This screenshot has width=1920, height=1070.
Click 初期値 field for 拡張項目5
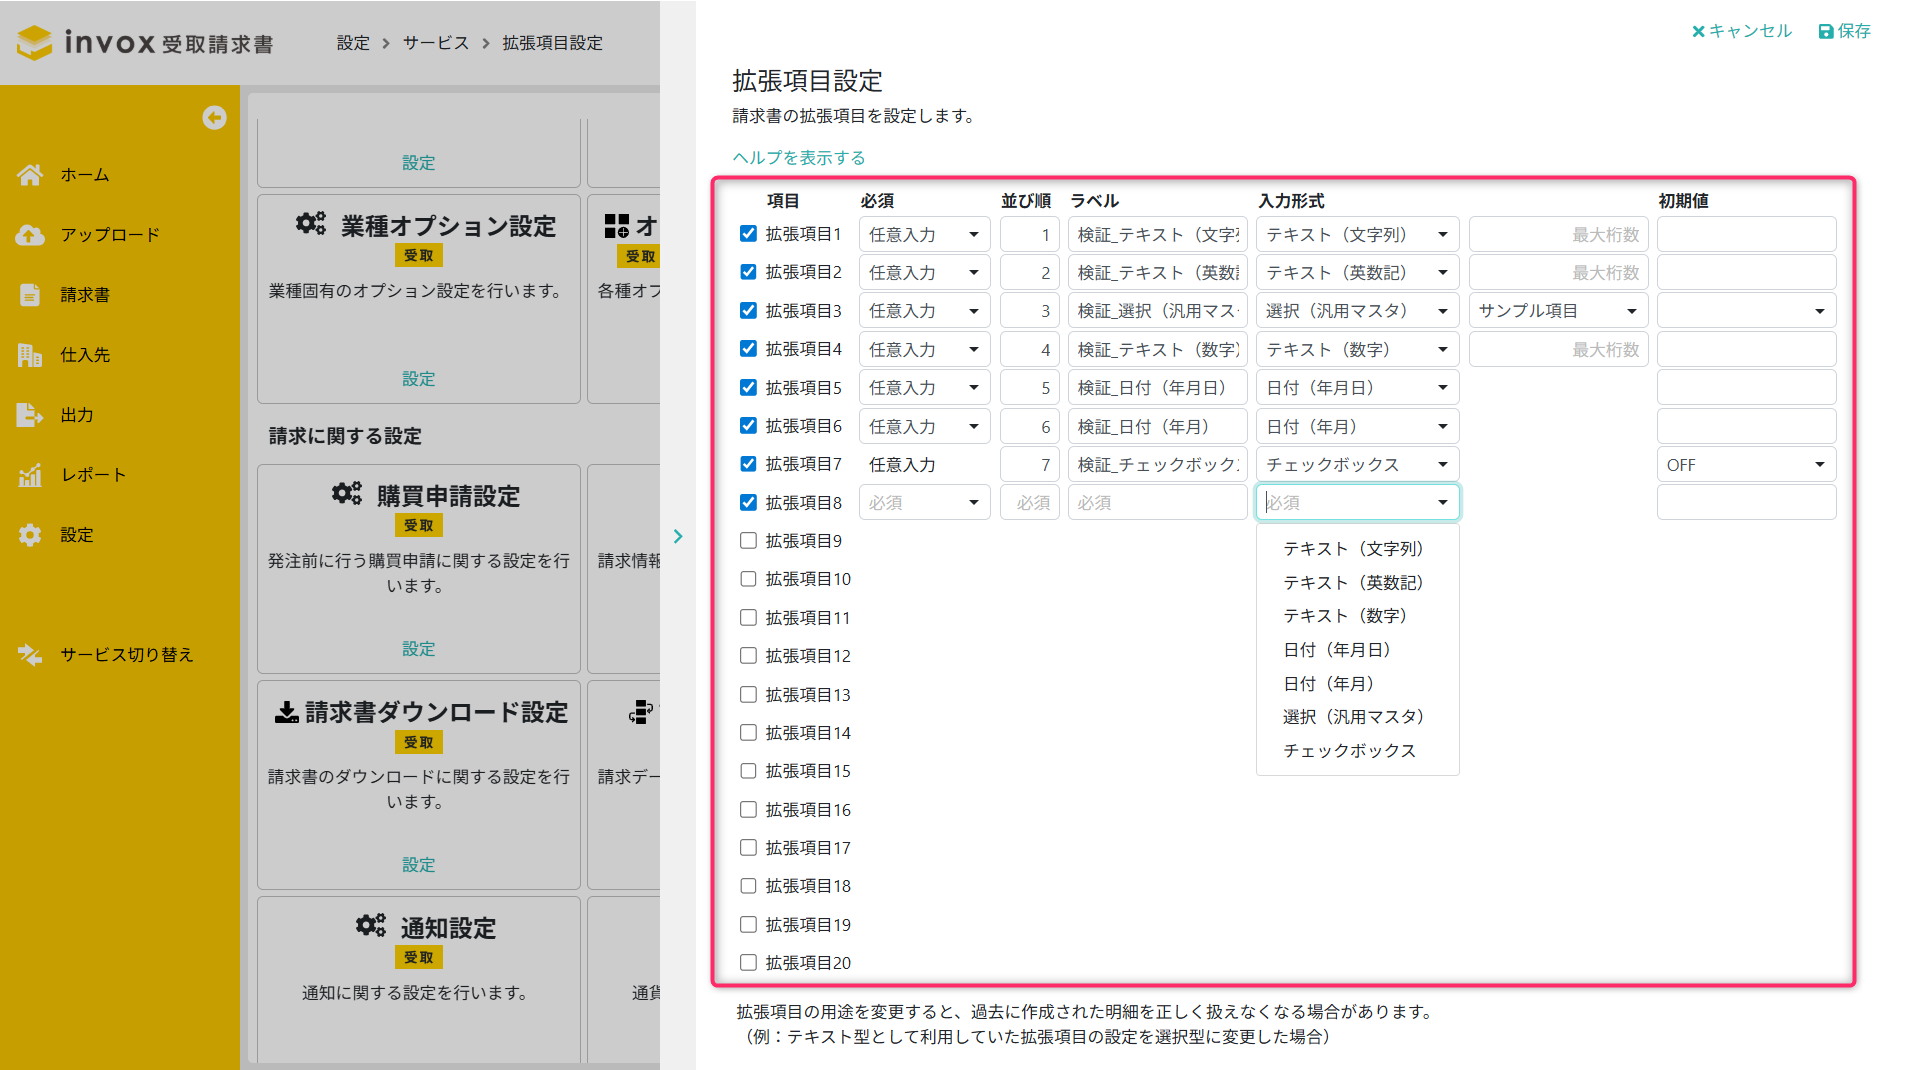(1746, 387)
